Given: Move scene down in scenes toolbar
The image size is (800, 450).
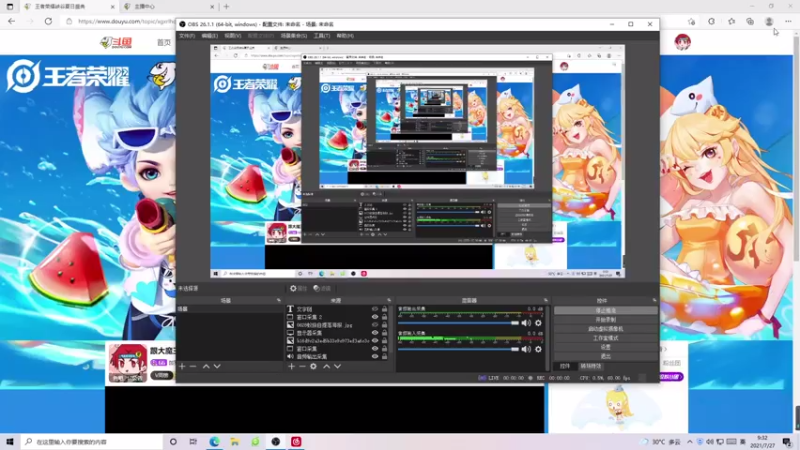Looking at the screenshot, I should (217, 366).
